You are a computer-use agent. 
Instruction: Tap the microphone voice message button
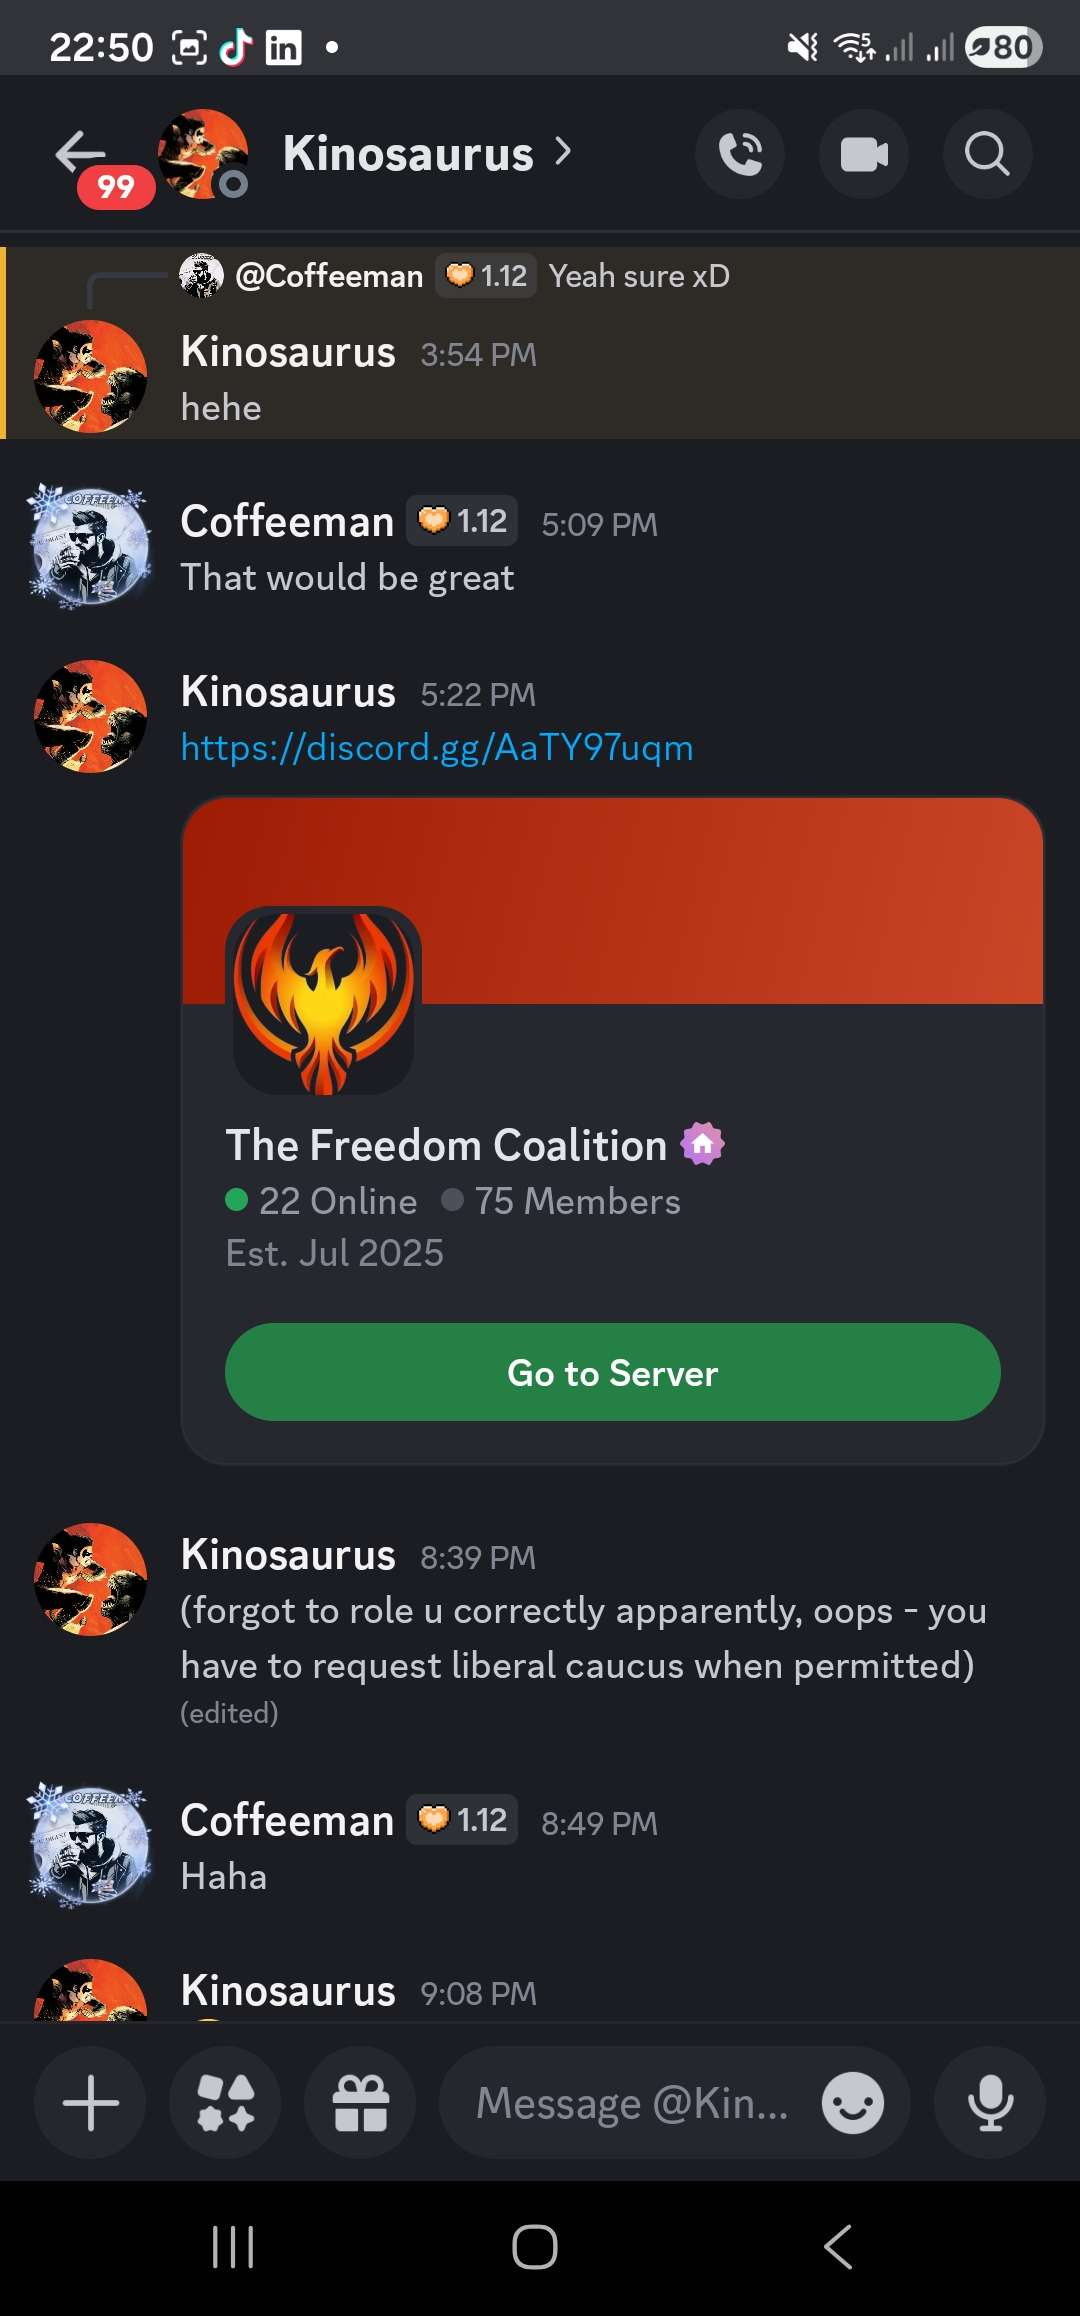pos(990,2102)
